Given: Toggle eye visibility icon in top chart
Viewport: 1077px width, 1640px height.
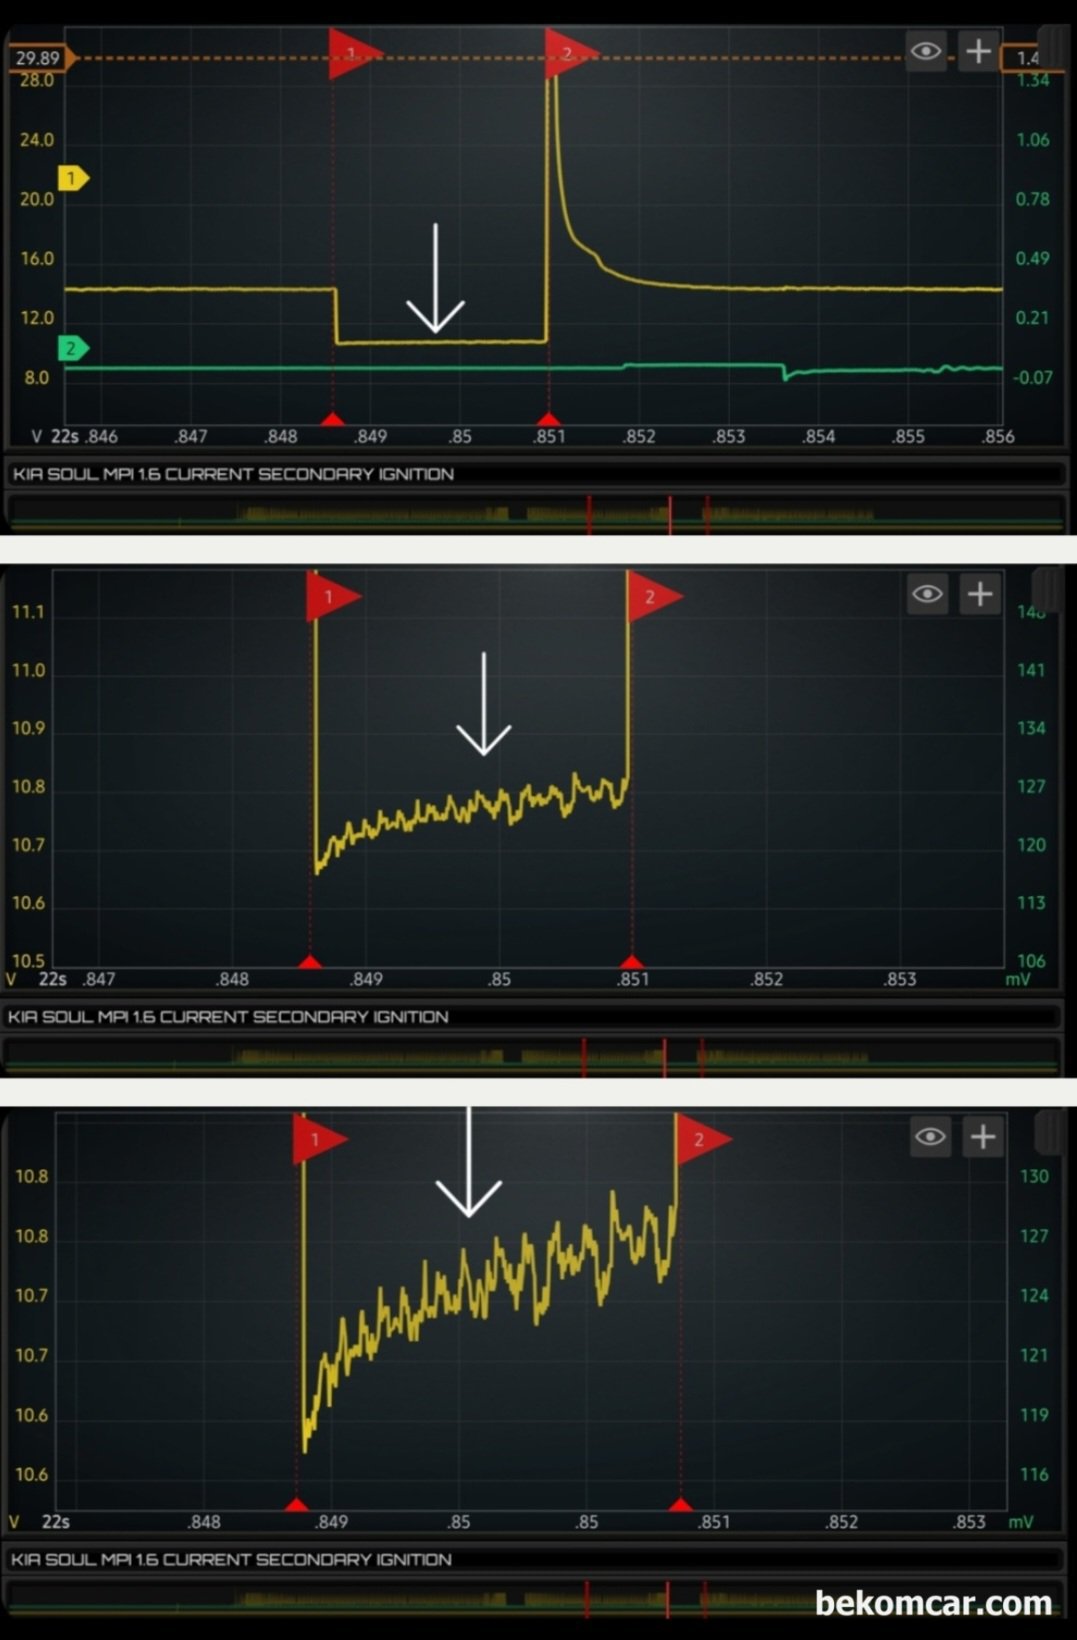Looking at the screenshot, I should point(926,51).
